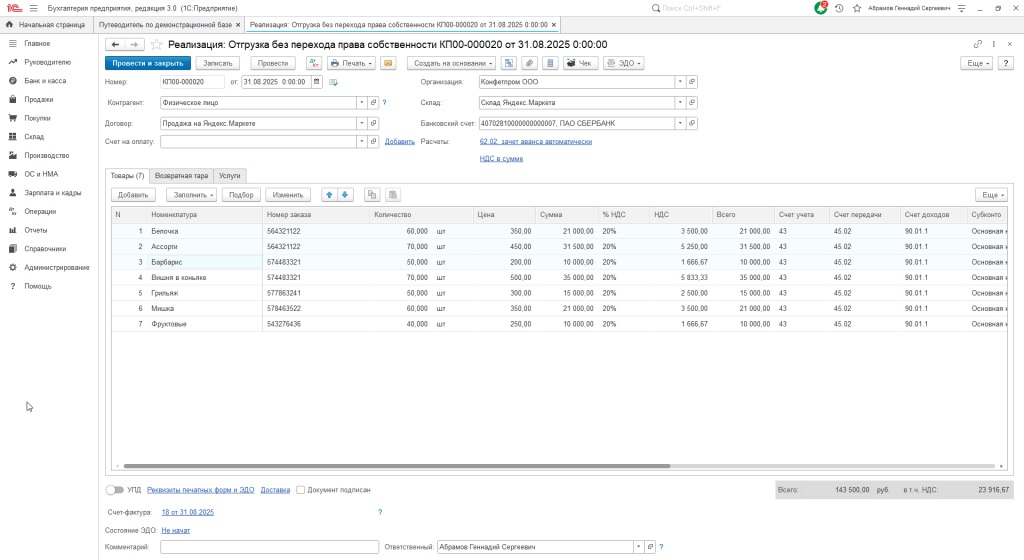Add document to favorites with the star
This screenshot has width=1024, height=560.
156,44
